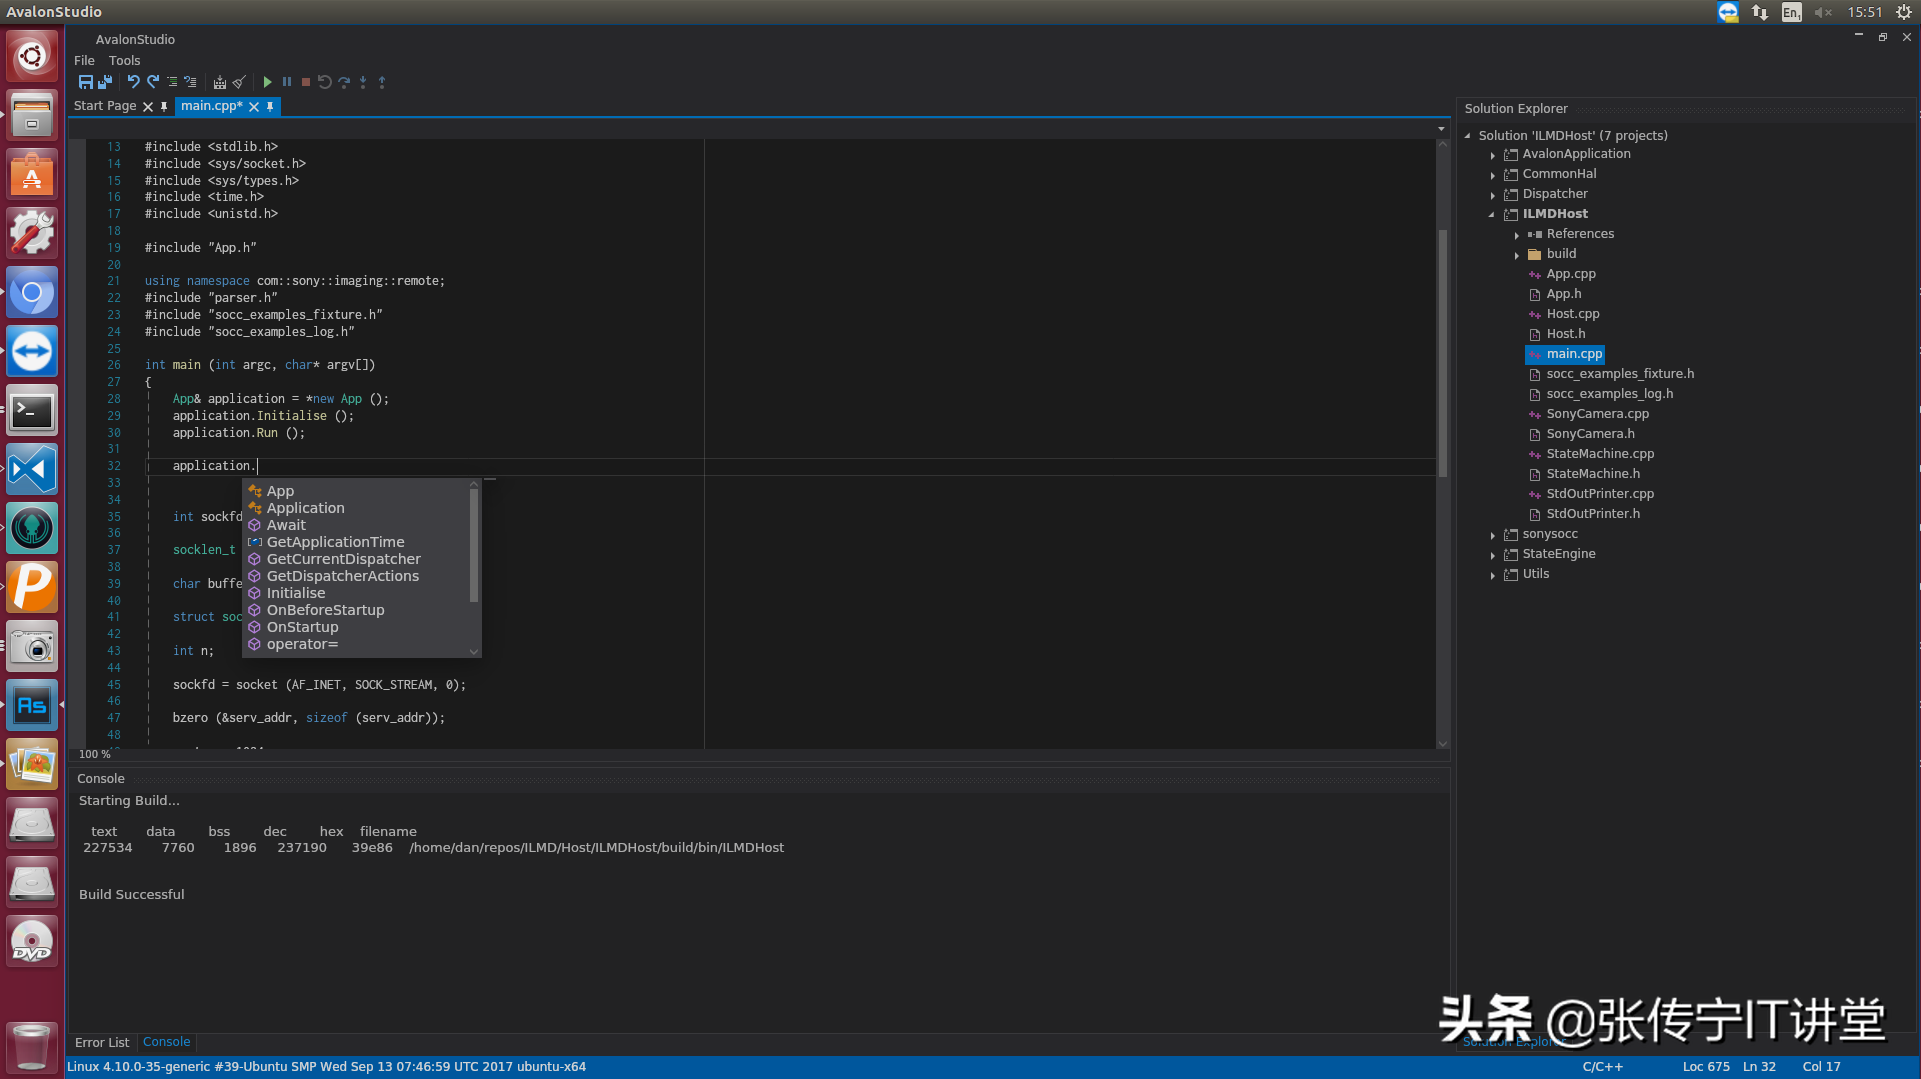The image size is (1921, 1079).
Task: Switch to the Error List tab
Action: pyautogui.click(x=102, y=1042)
